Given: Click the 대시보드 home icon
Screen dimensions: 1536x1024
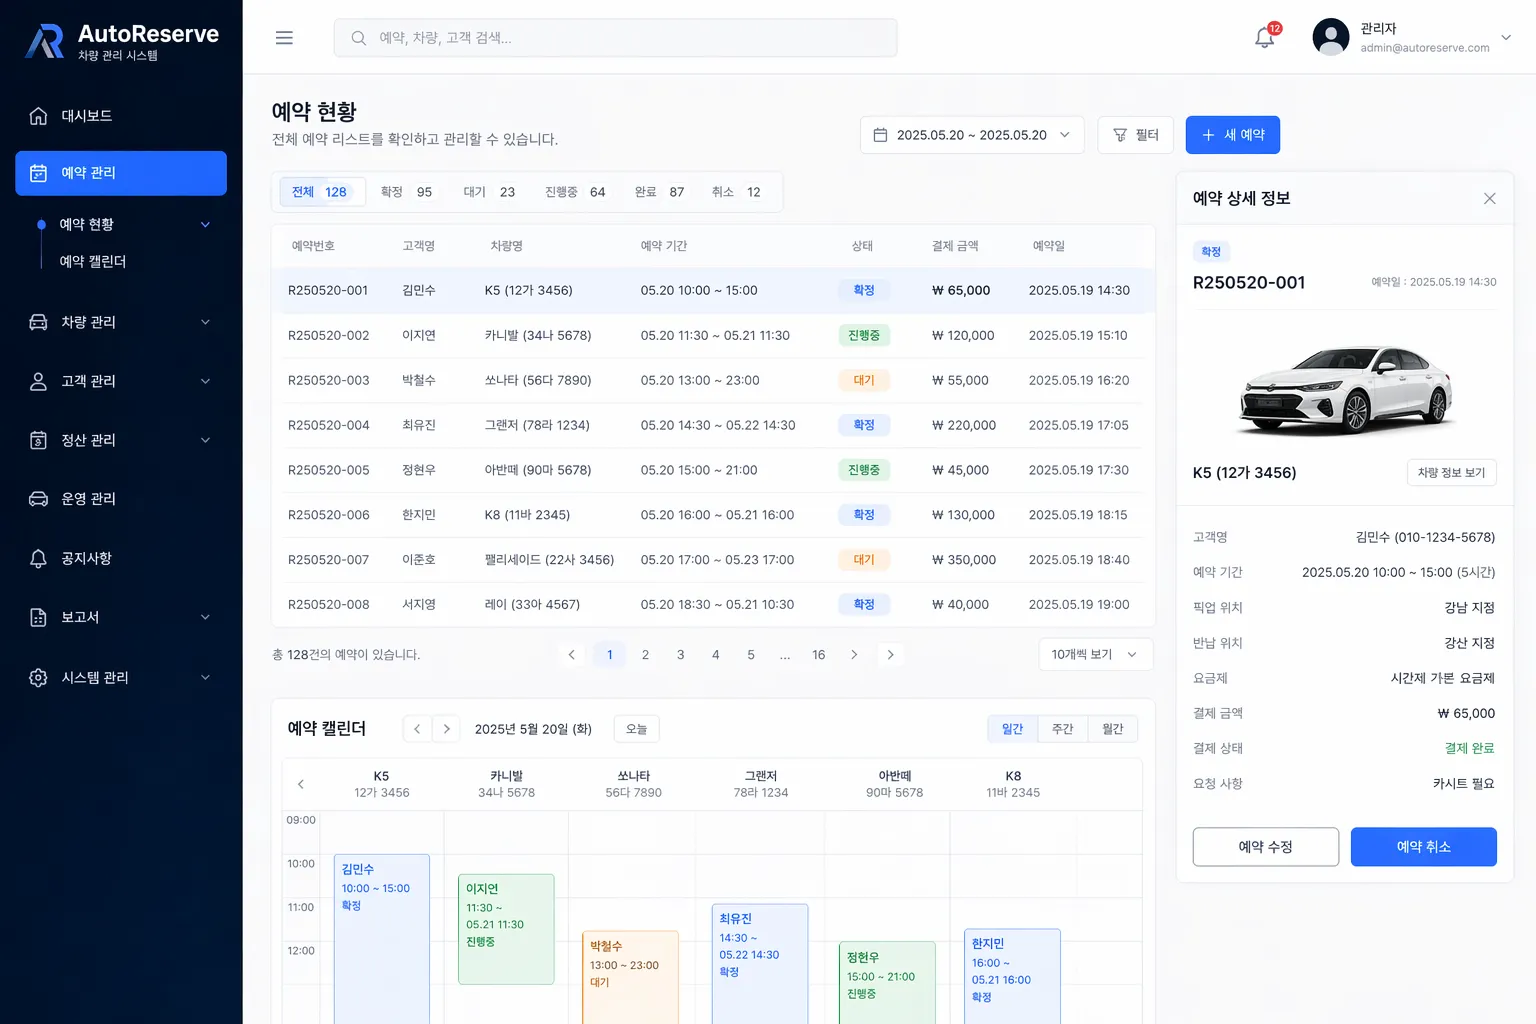Looking at the screenshot, I should tap(38, 116).
